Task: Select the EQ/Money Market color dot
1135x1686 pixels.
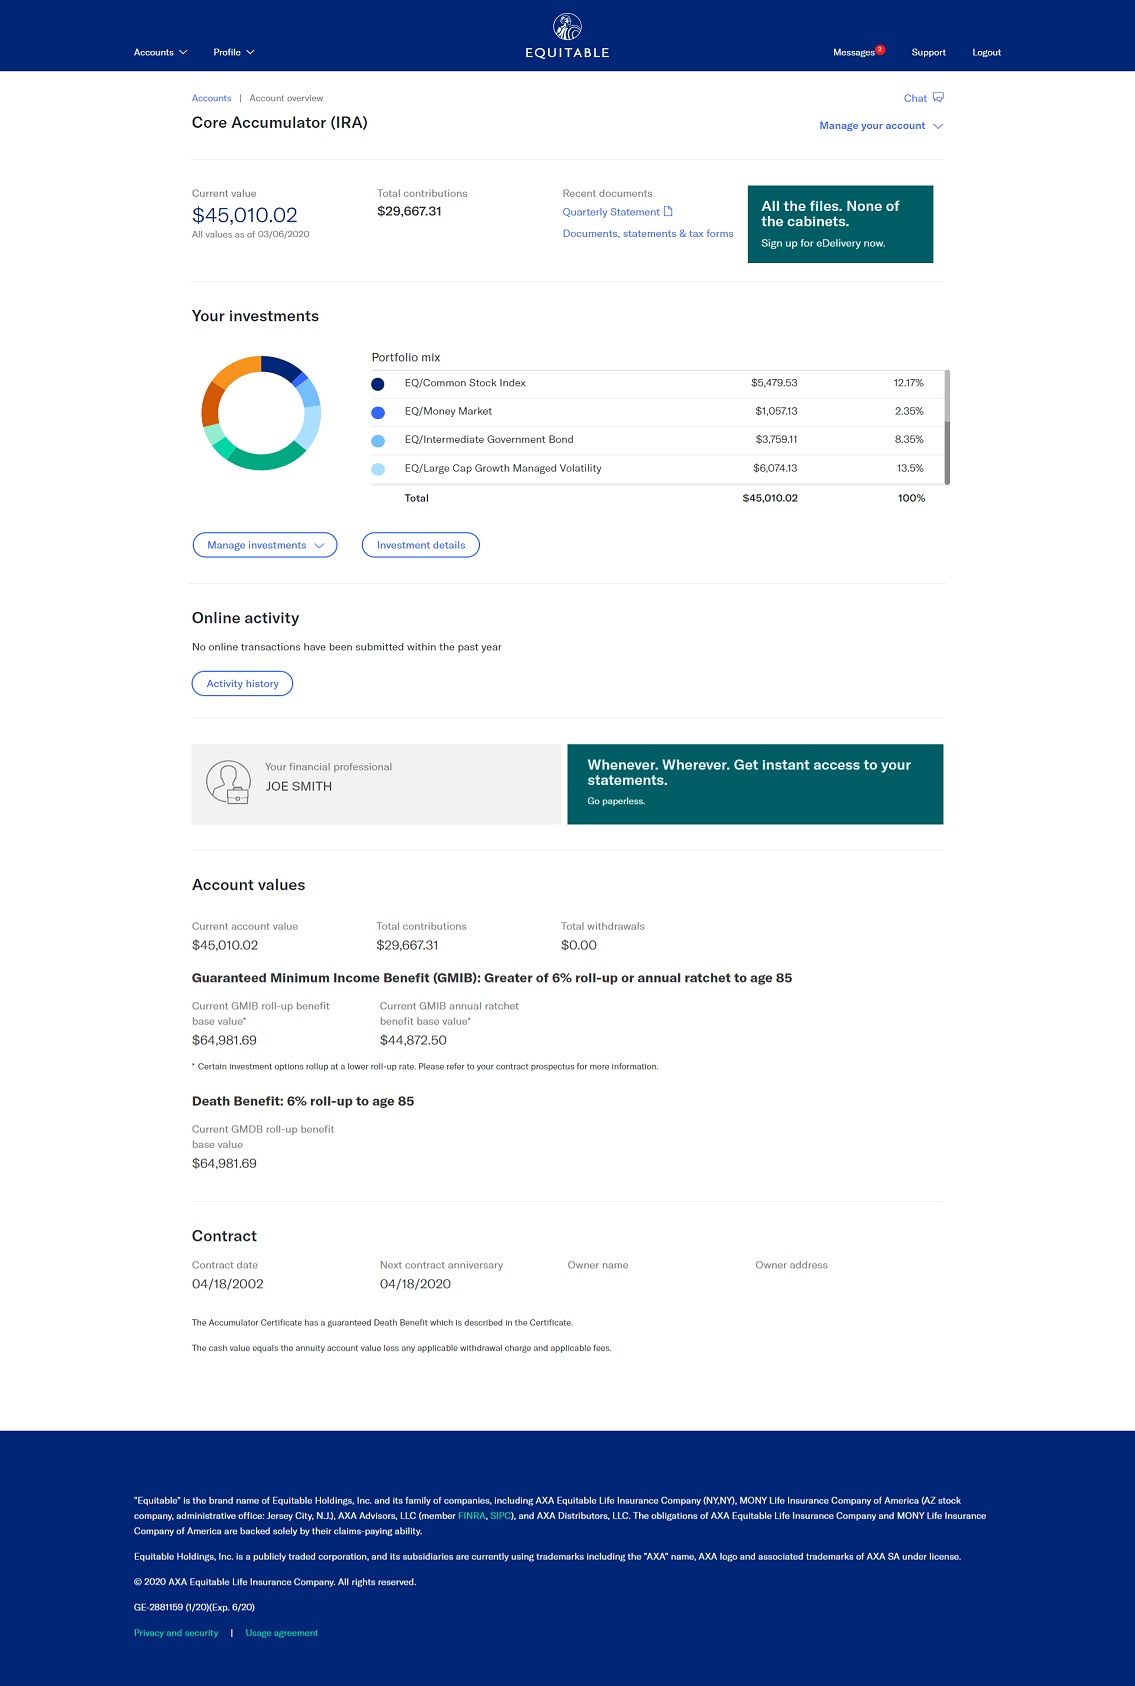Action: pos(378,412)
